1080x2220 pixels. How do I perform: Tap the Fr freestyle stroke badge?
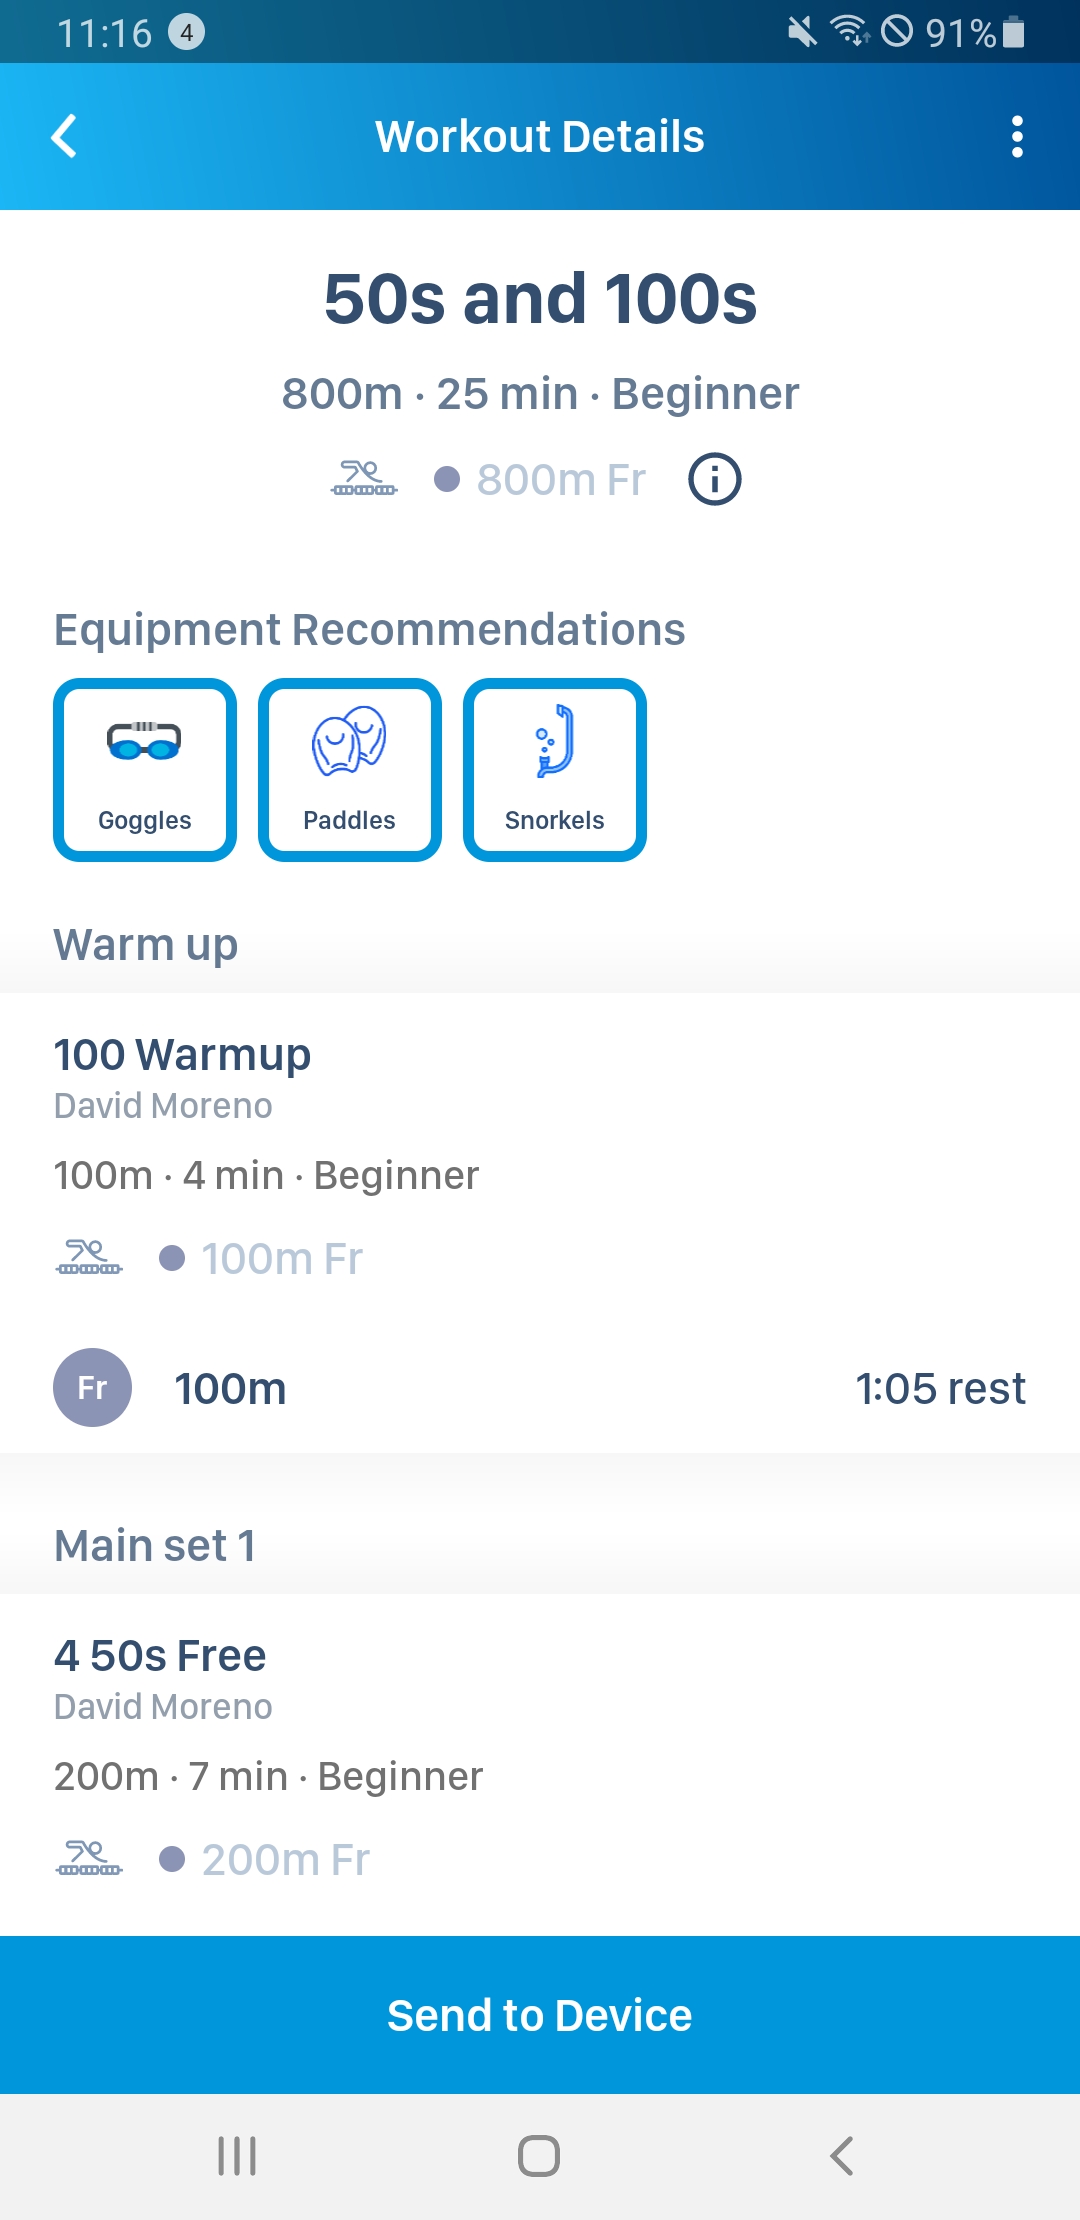(x=92, y=1388)
